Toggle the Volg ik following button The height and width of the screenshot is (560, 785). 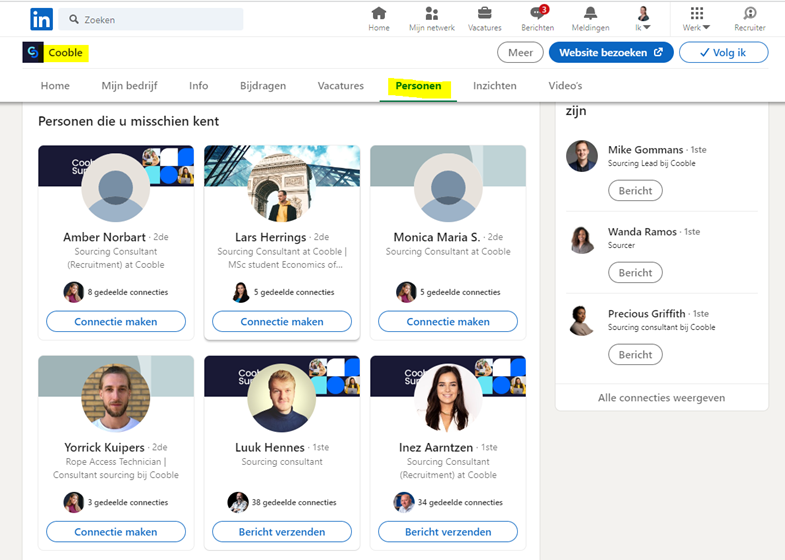tap(723, 53)
